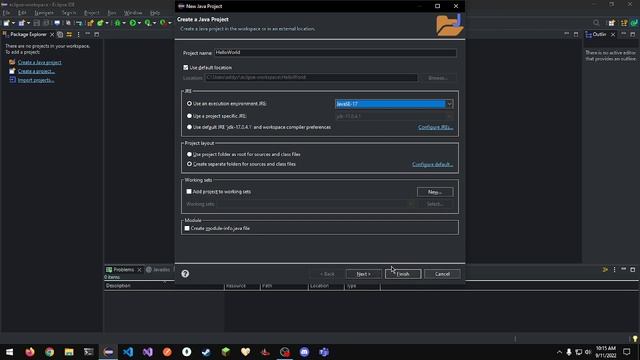Open dropdown arrow beside Run icon
The width and height of the screenshot is (640, 360).
[x=139, y=23]
